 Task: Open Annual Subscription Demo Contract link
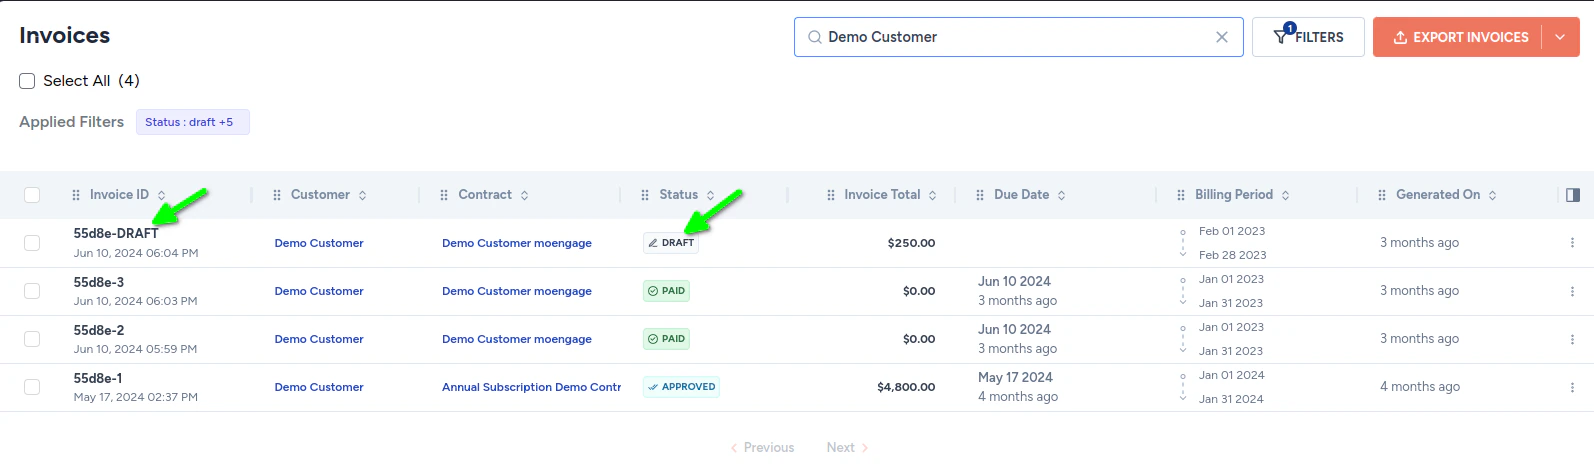531,387
